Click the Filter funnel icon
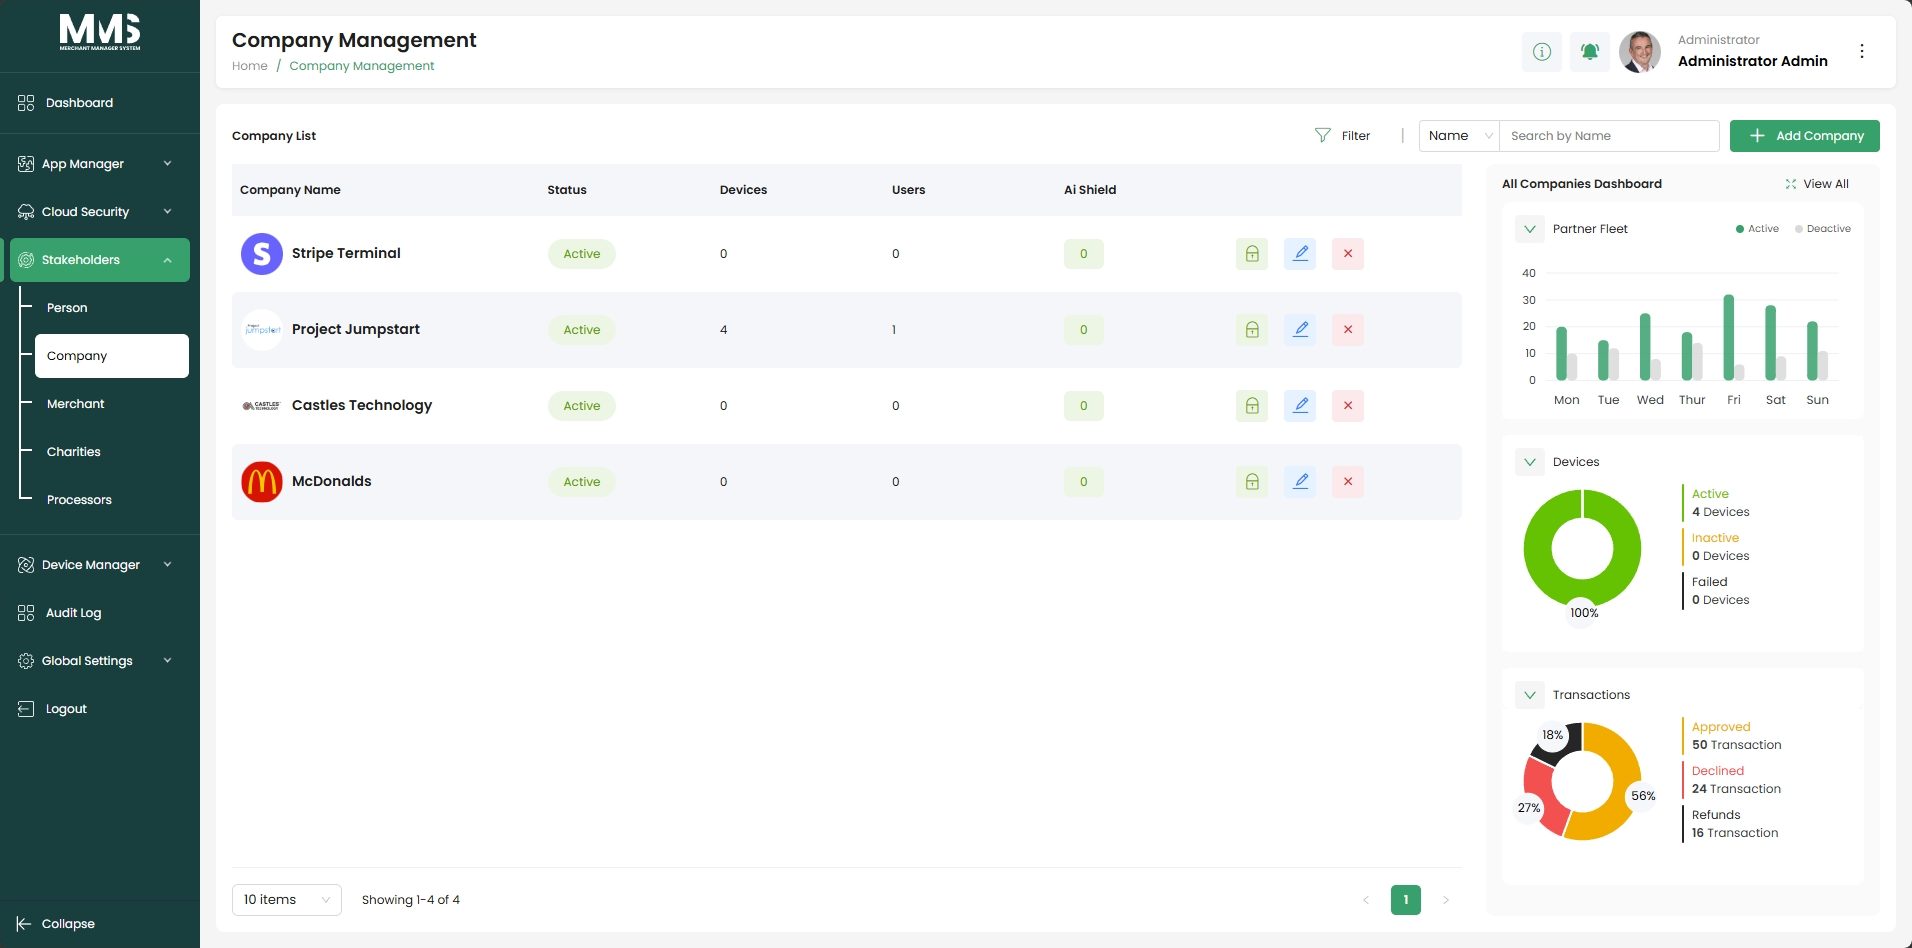 pos(1323,136)
